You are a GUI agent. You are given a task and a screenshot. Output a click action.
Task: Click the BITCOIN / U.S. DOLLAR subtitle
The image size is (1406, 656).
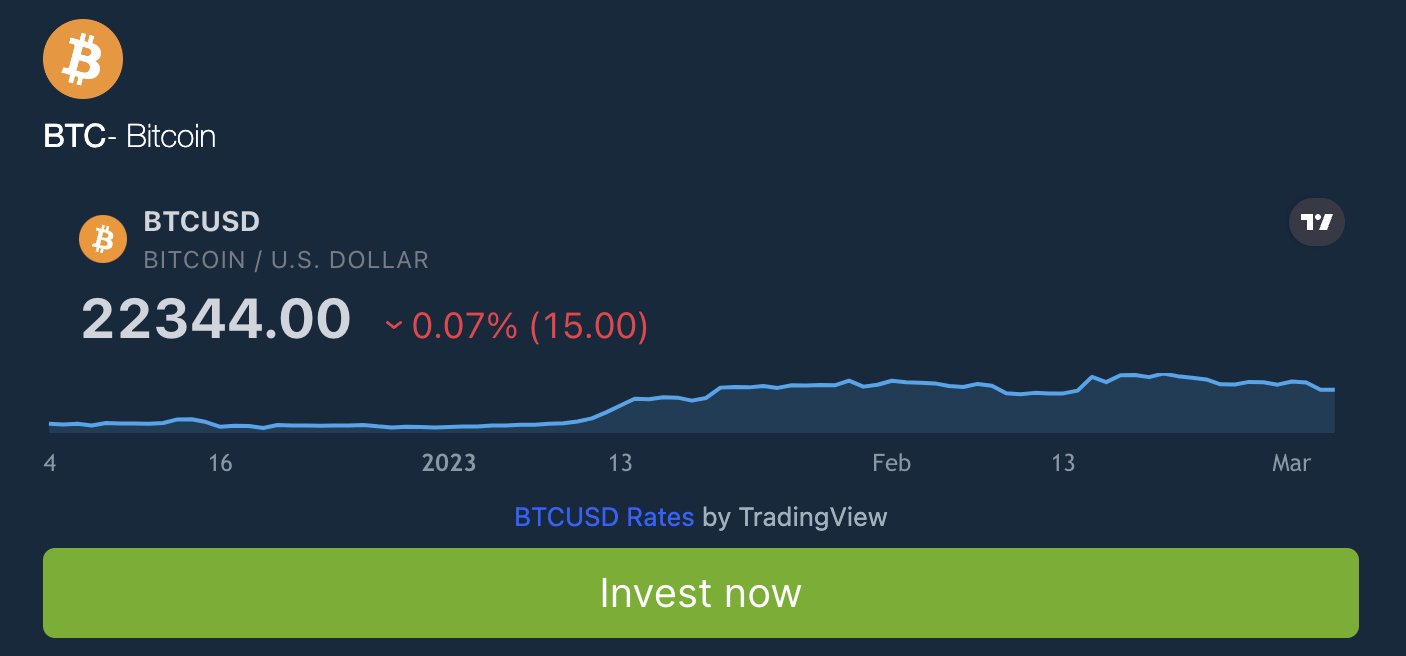(x=286, y=260)
